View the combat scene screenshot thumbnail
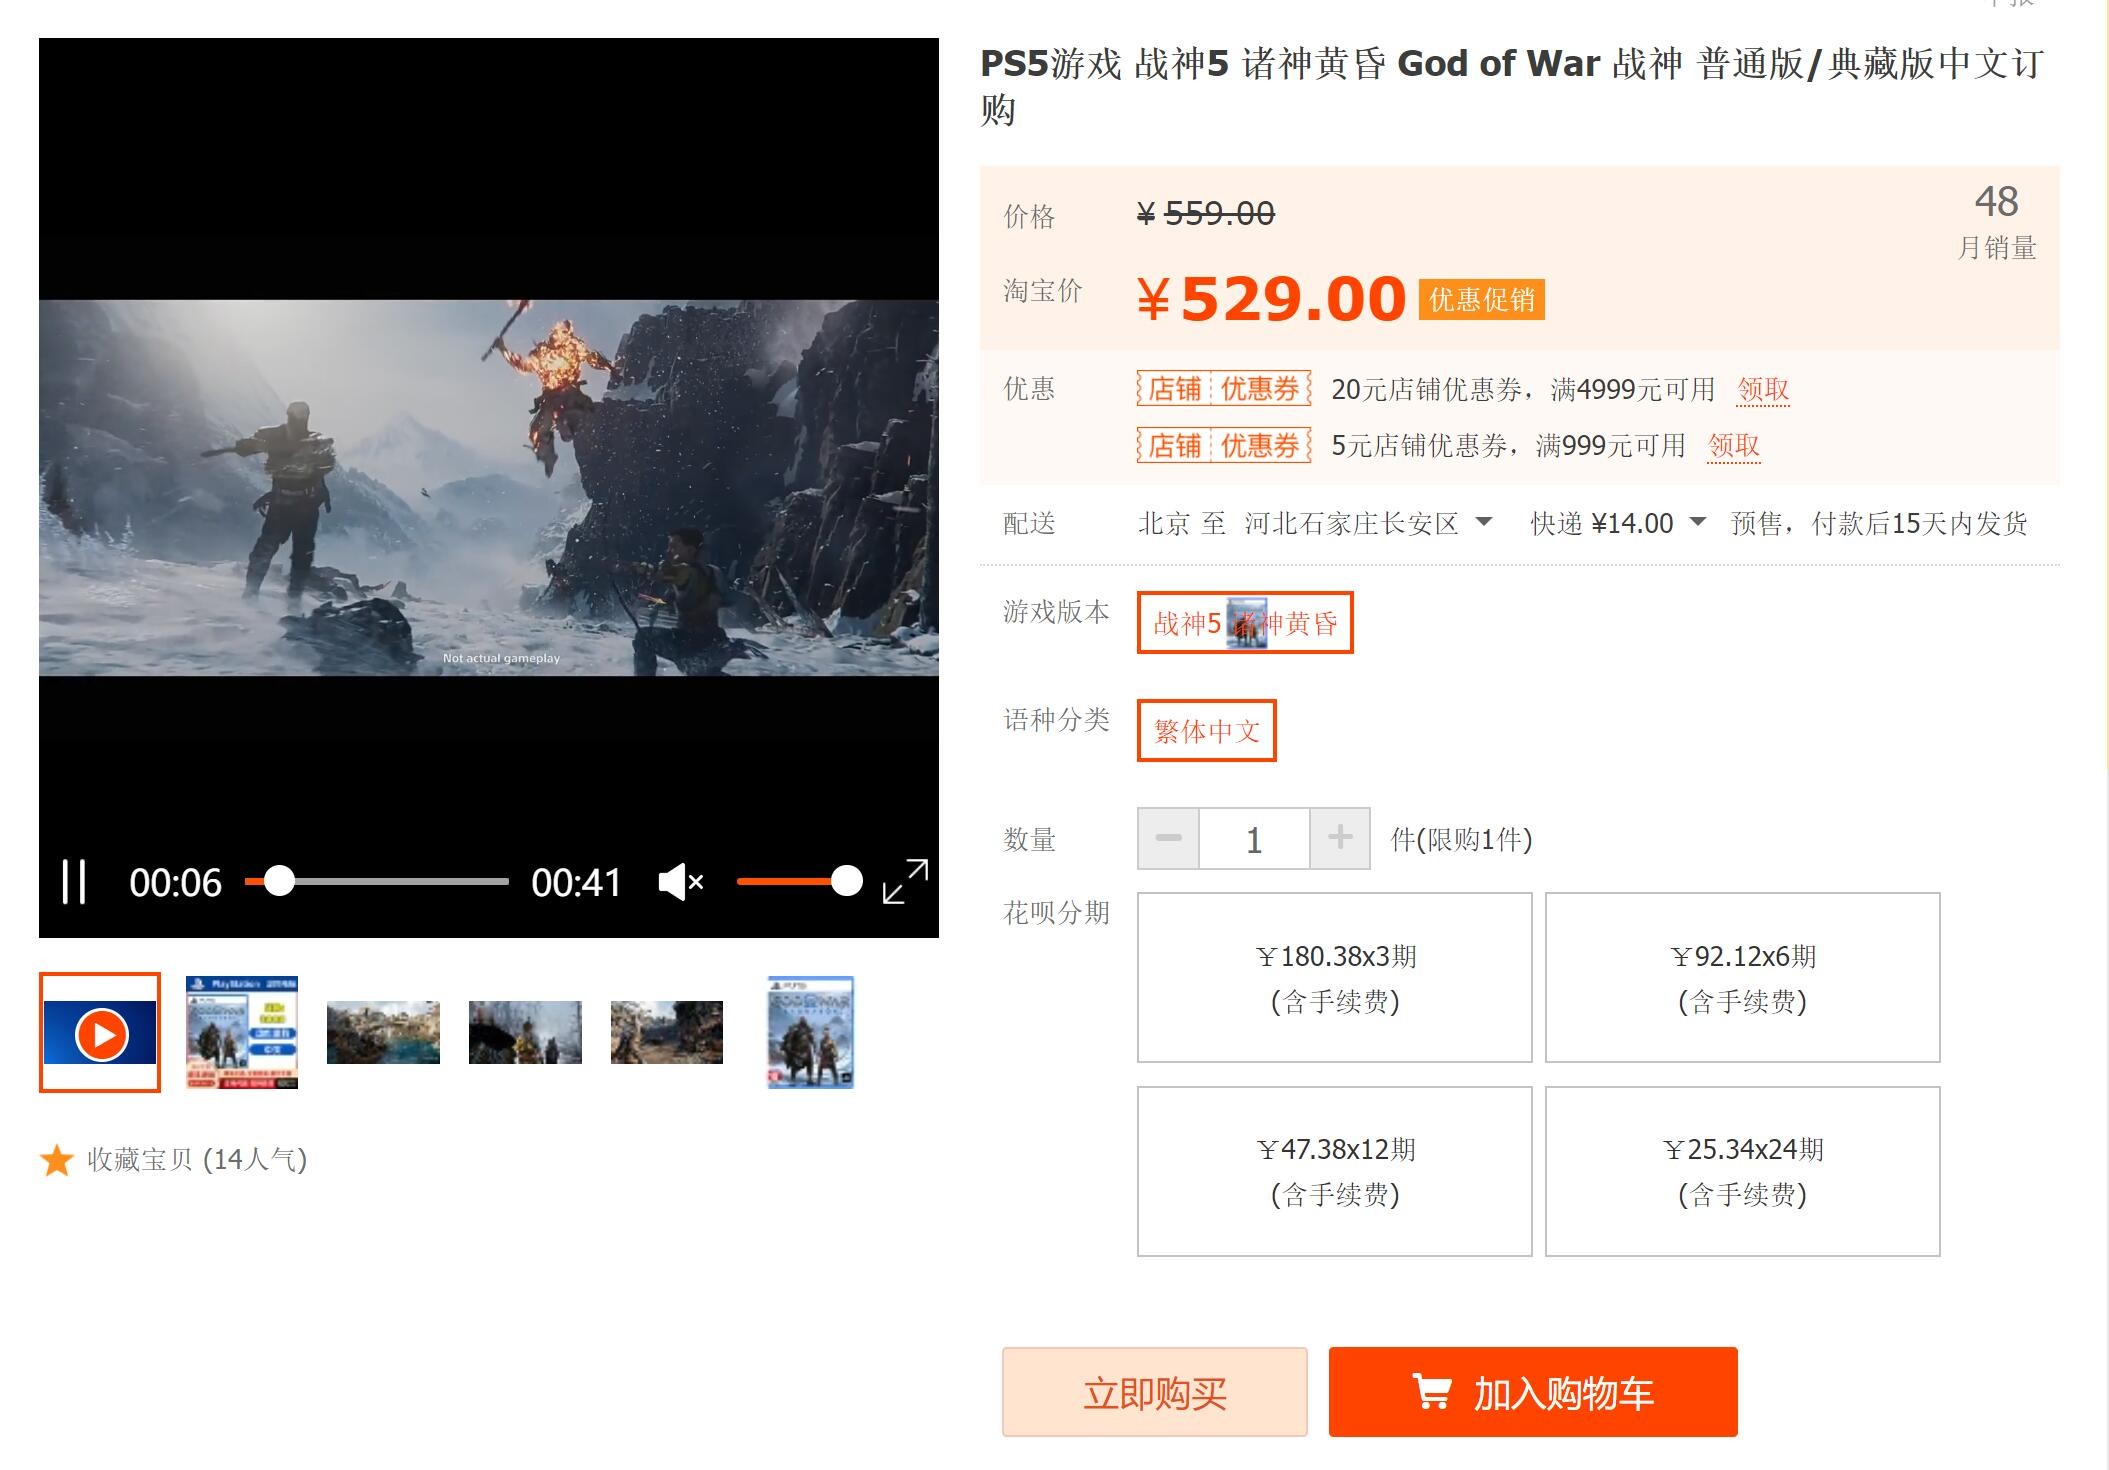Viewport: 2109px width, 1470px height. click(667, 1032)
